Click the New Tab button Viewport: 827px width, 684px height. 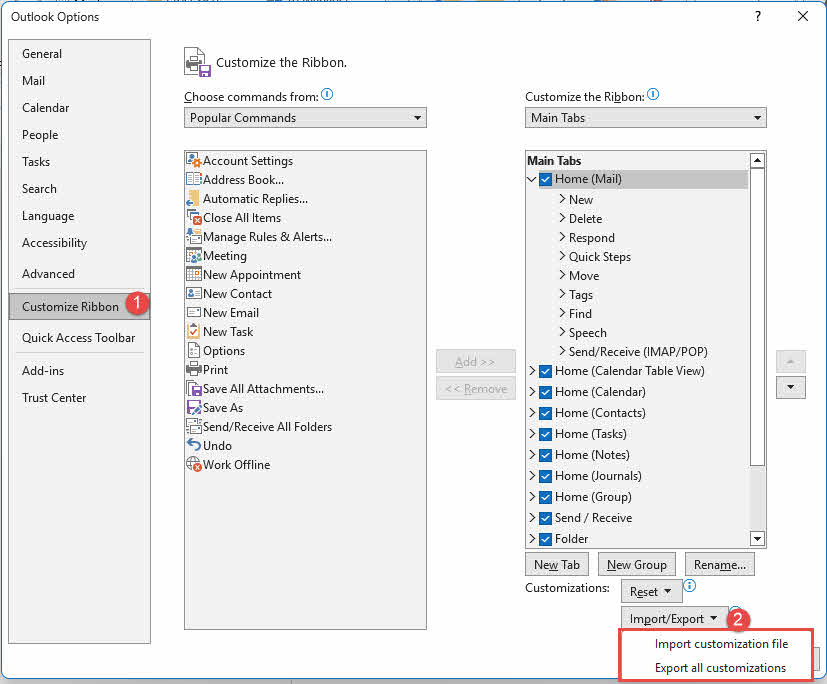click(x=556, y=564)
